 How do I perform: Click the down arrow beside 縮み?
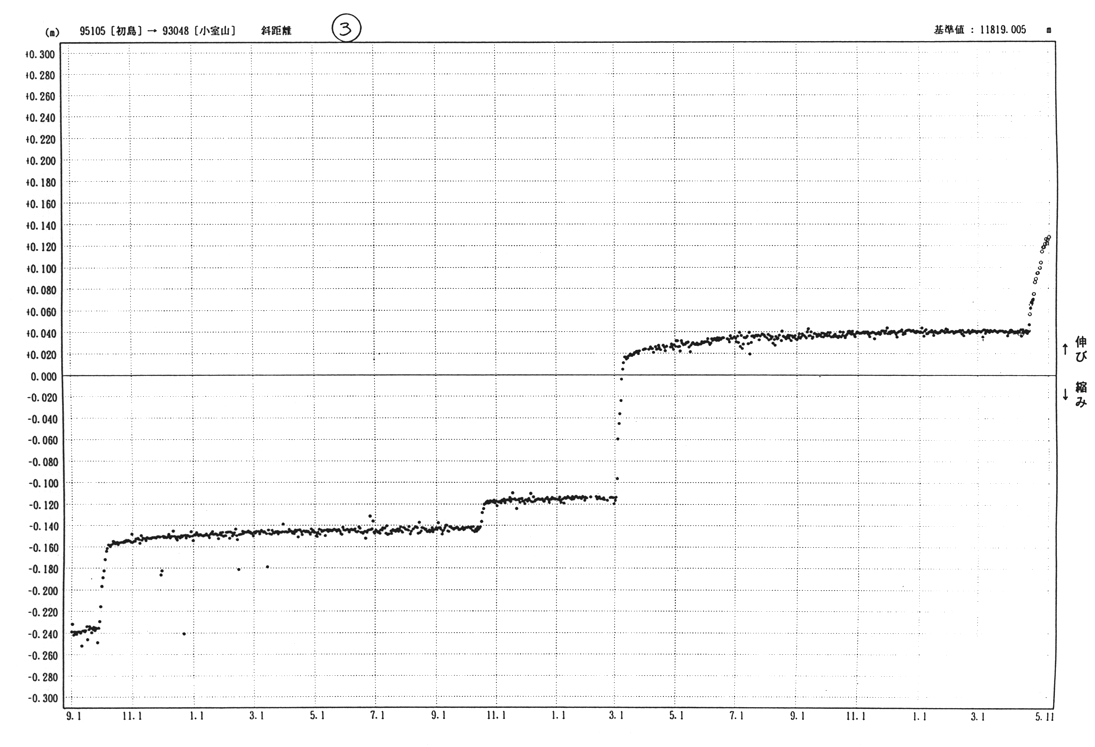pyautogui.click(x=1065, y=395)
